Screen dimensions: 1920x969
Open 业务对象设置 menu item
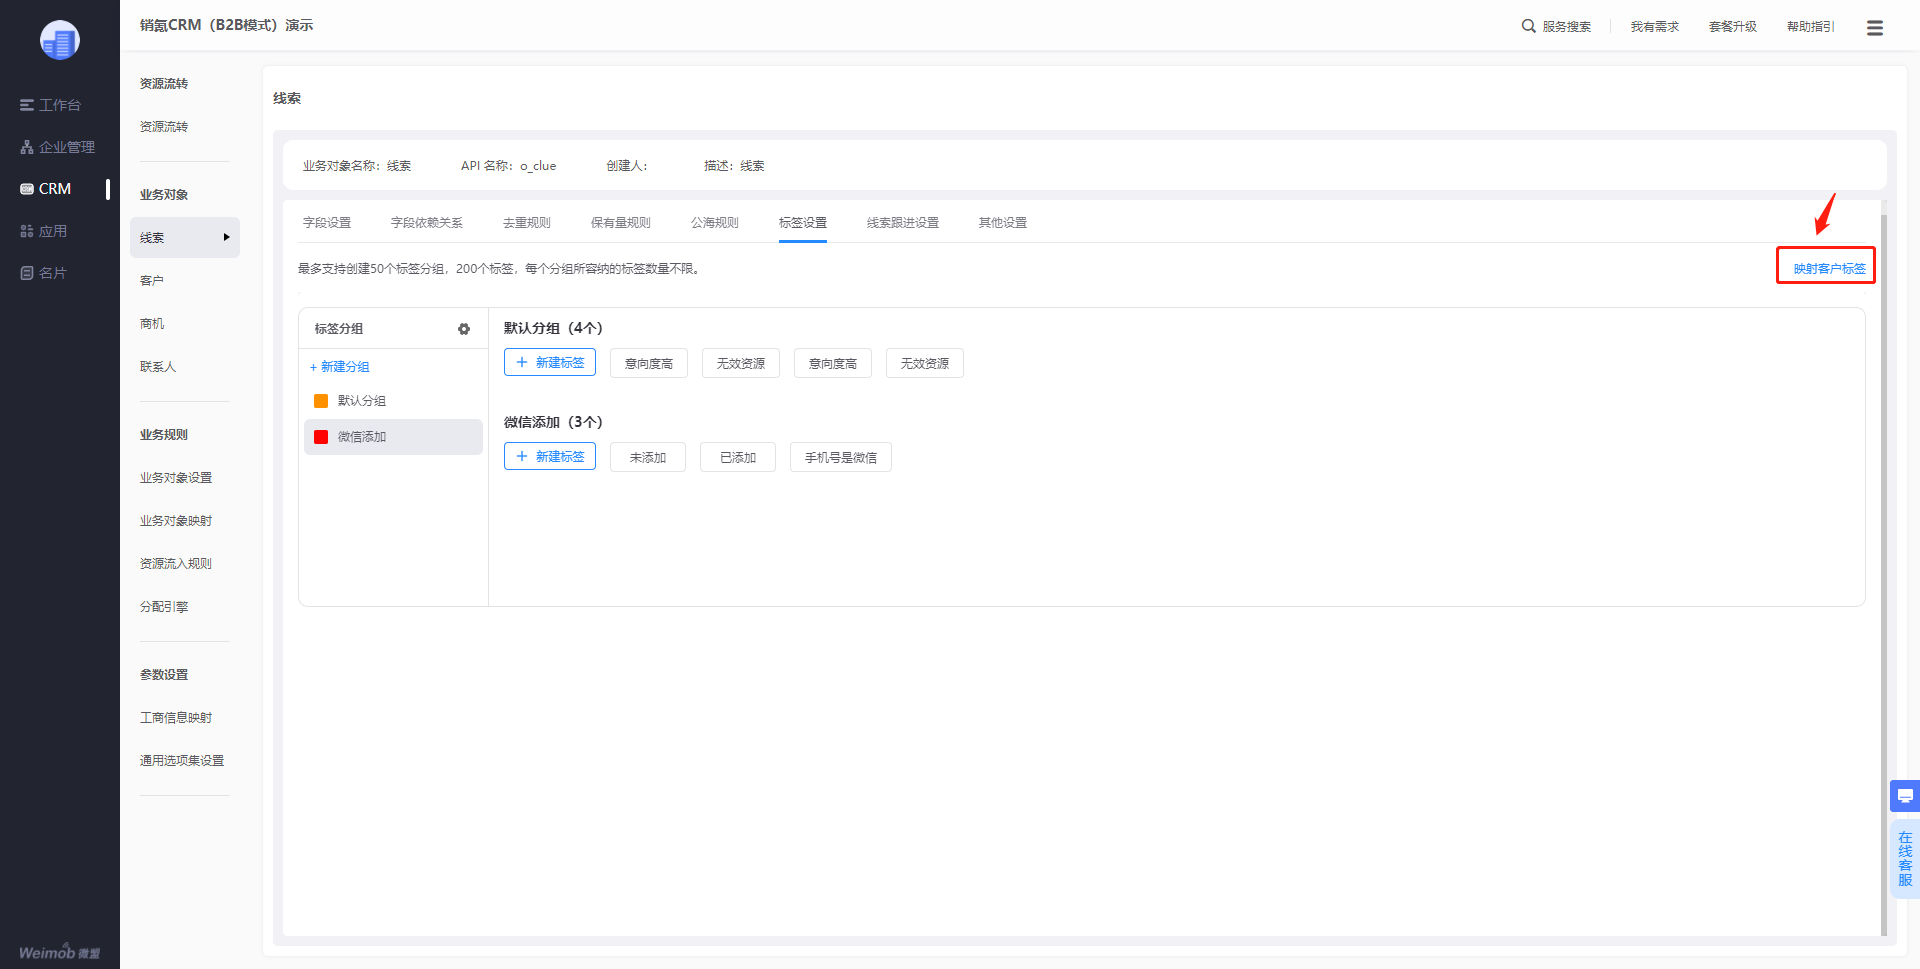point(176,478)
